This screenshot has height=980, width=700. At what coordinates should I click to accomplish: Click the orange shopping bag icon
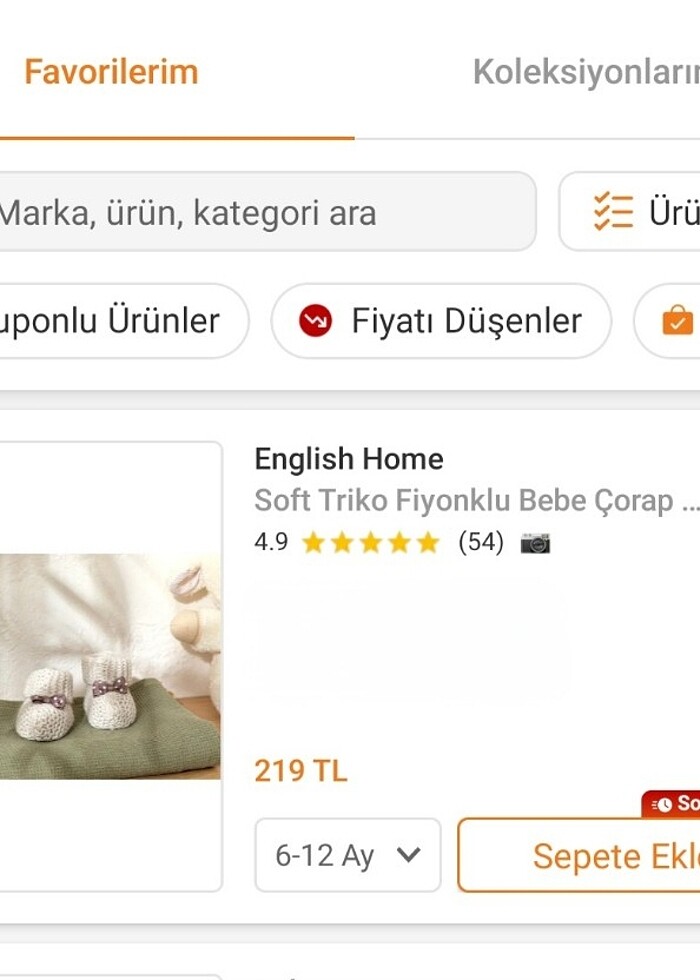pyautogui.click(x=676, y=321)
